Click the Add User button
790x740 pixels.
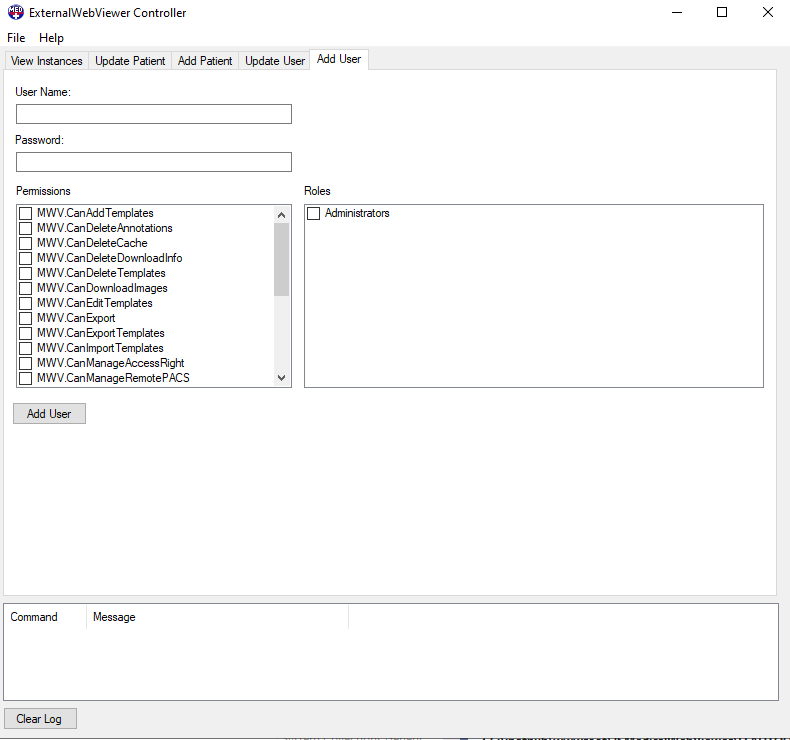click(x=49, y=414)
